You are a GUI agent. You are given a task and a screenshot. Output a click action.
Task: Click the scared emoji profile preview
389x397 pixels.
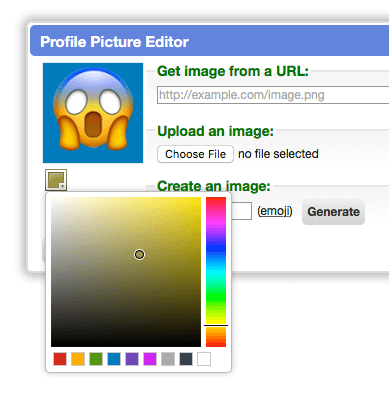click(93, 113)
